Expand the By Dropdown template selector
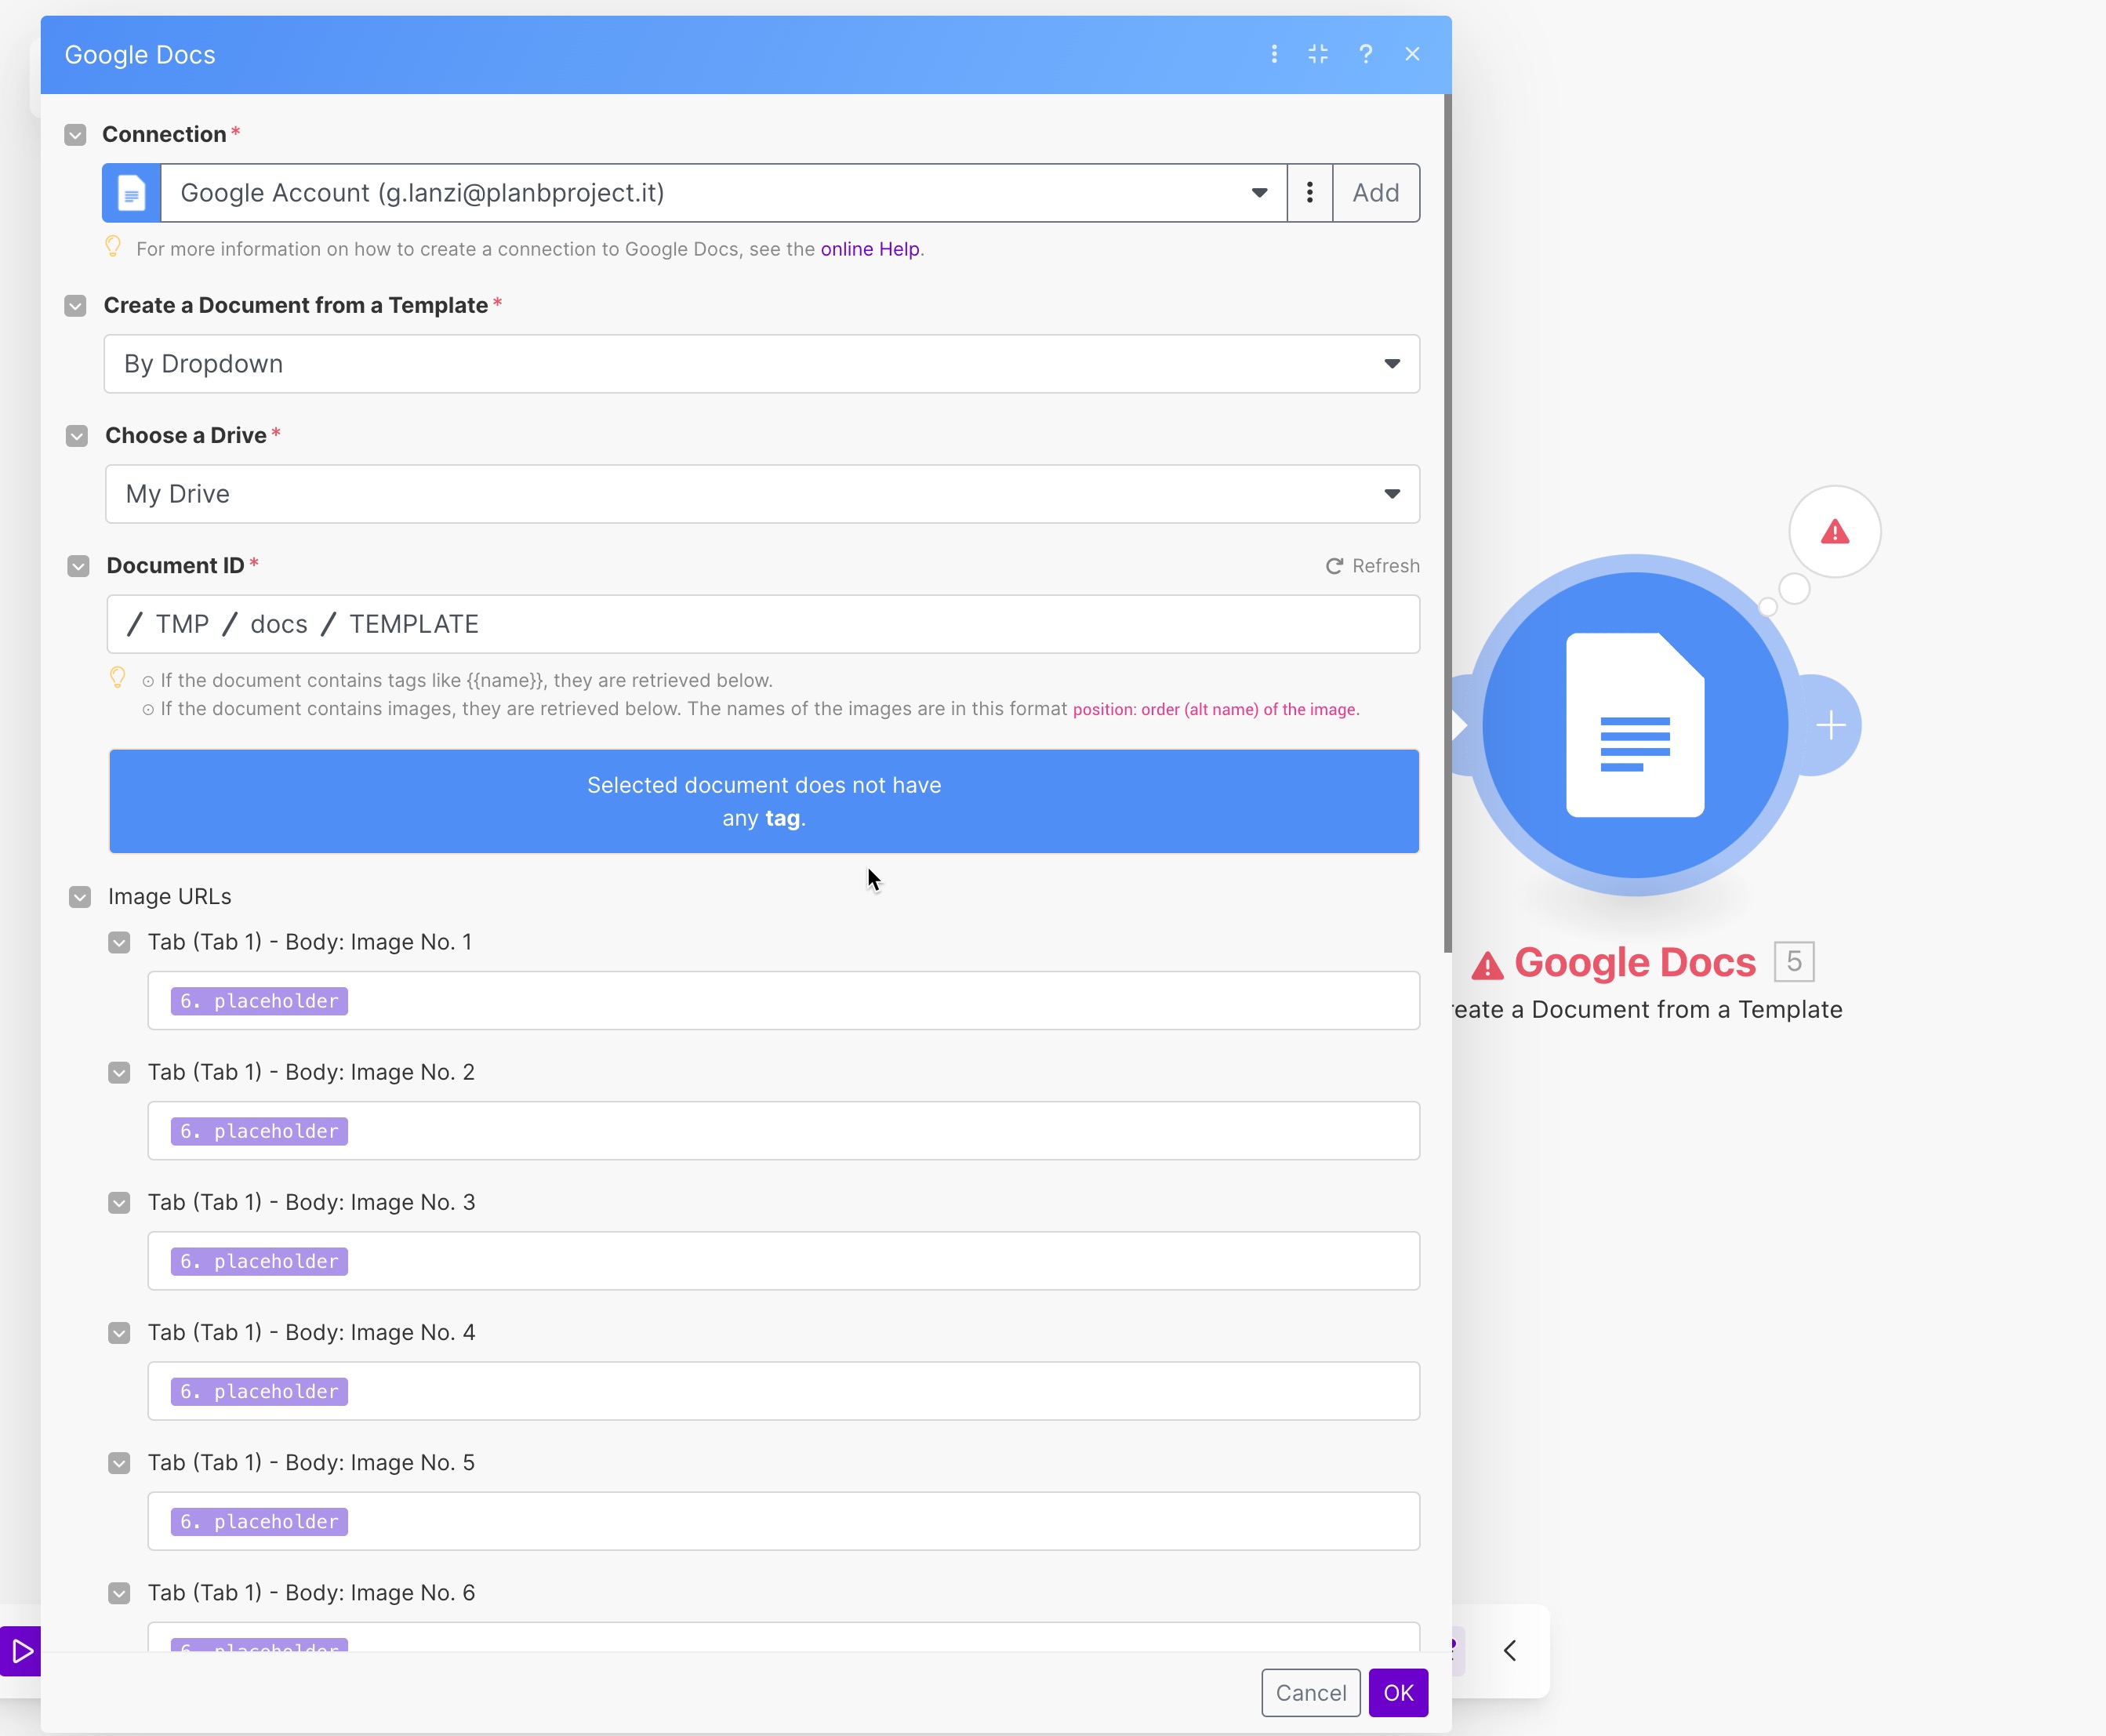The height and width of the screenshot is (1736, 2106). pos(761,364)
